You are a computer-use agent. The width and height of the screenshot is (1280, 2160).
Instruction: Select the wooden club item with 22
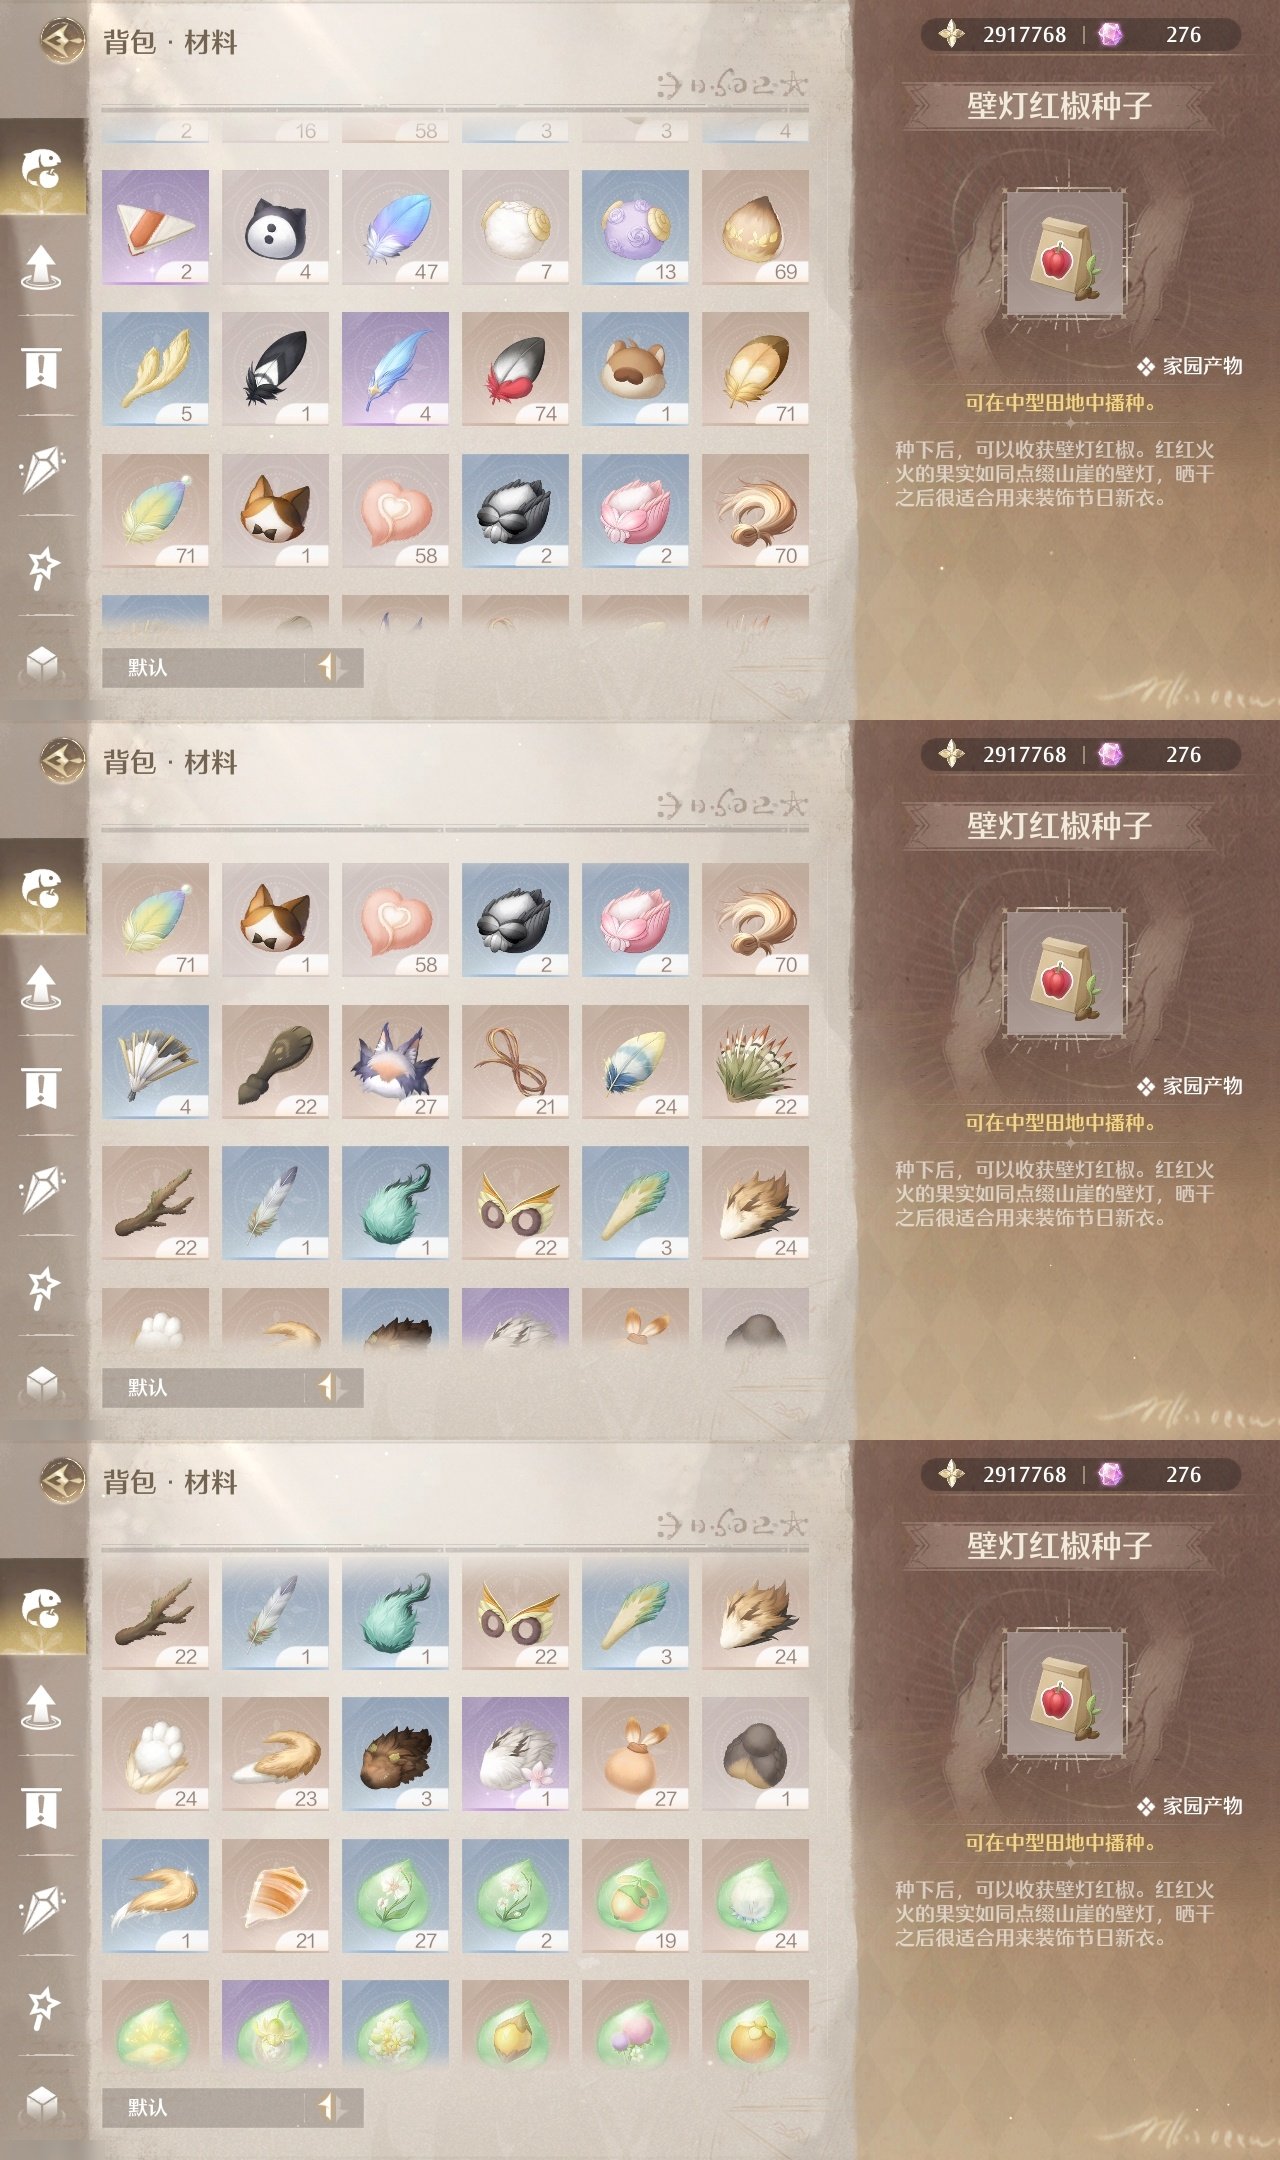(275, 1062)
